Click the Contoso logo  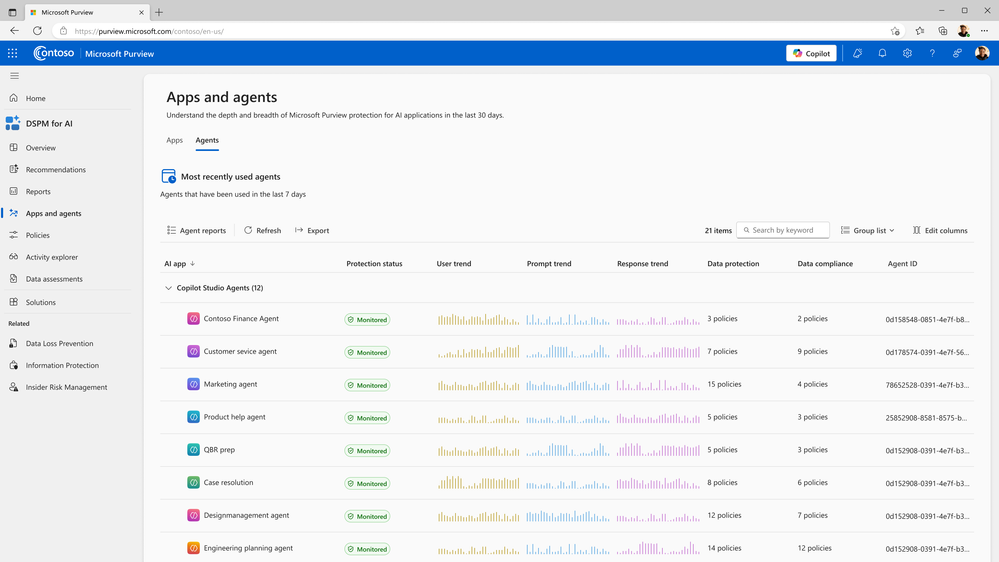[54, 54]
